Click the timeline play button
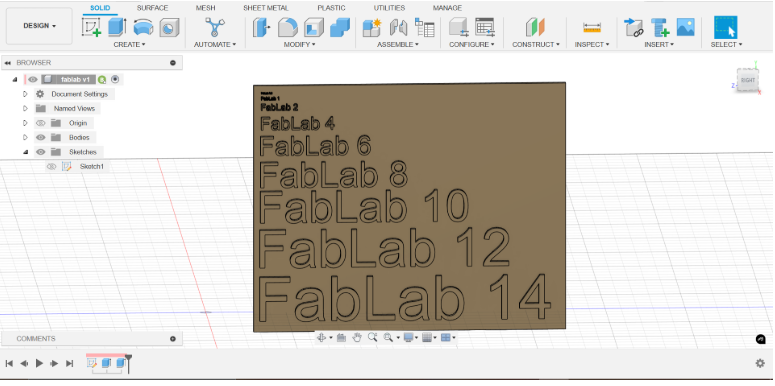The height and width of the screenshot is (386, 775). (39, 363)
